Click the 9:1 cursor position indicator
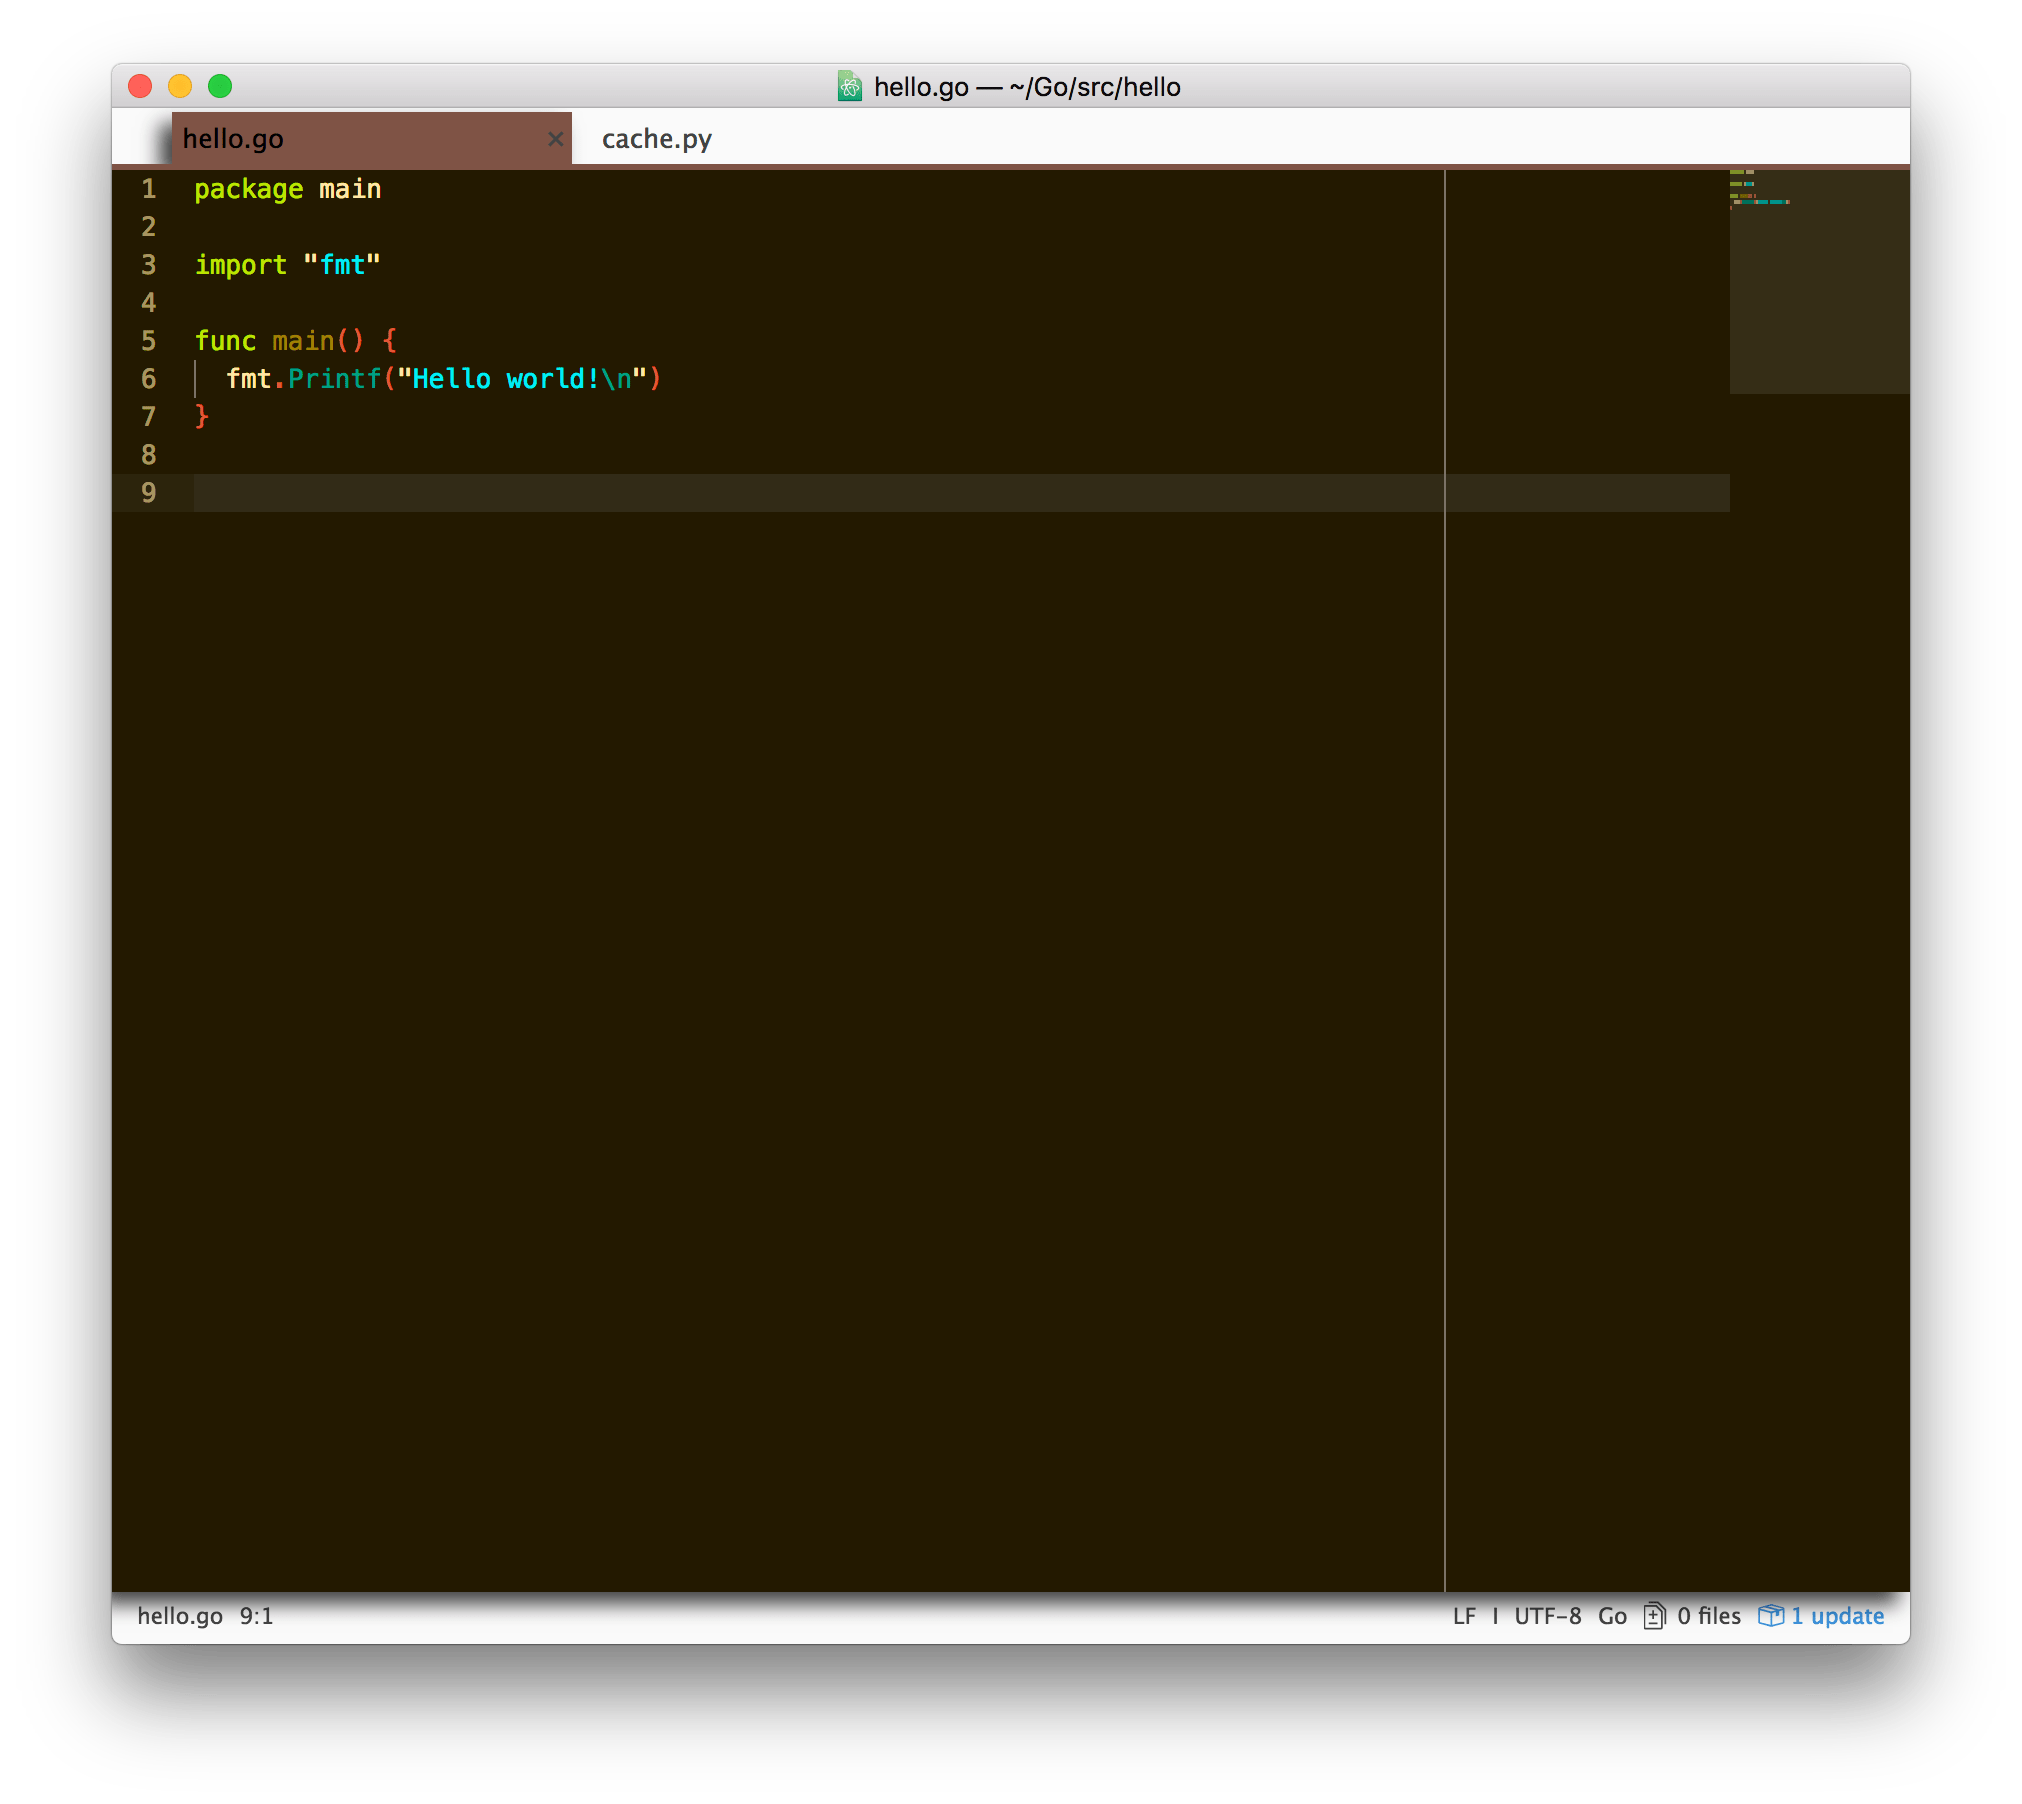 pos(256,1616)
